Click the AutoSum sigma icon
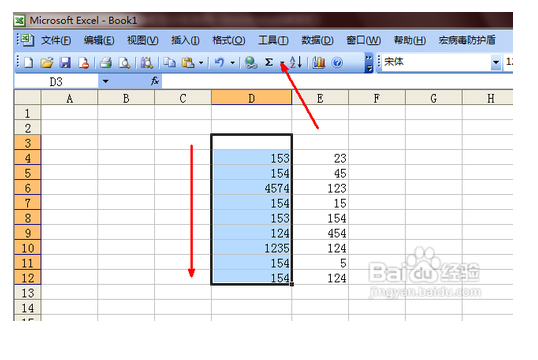538x360 pixels. click(269, 62)
